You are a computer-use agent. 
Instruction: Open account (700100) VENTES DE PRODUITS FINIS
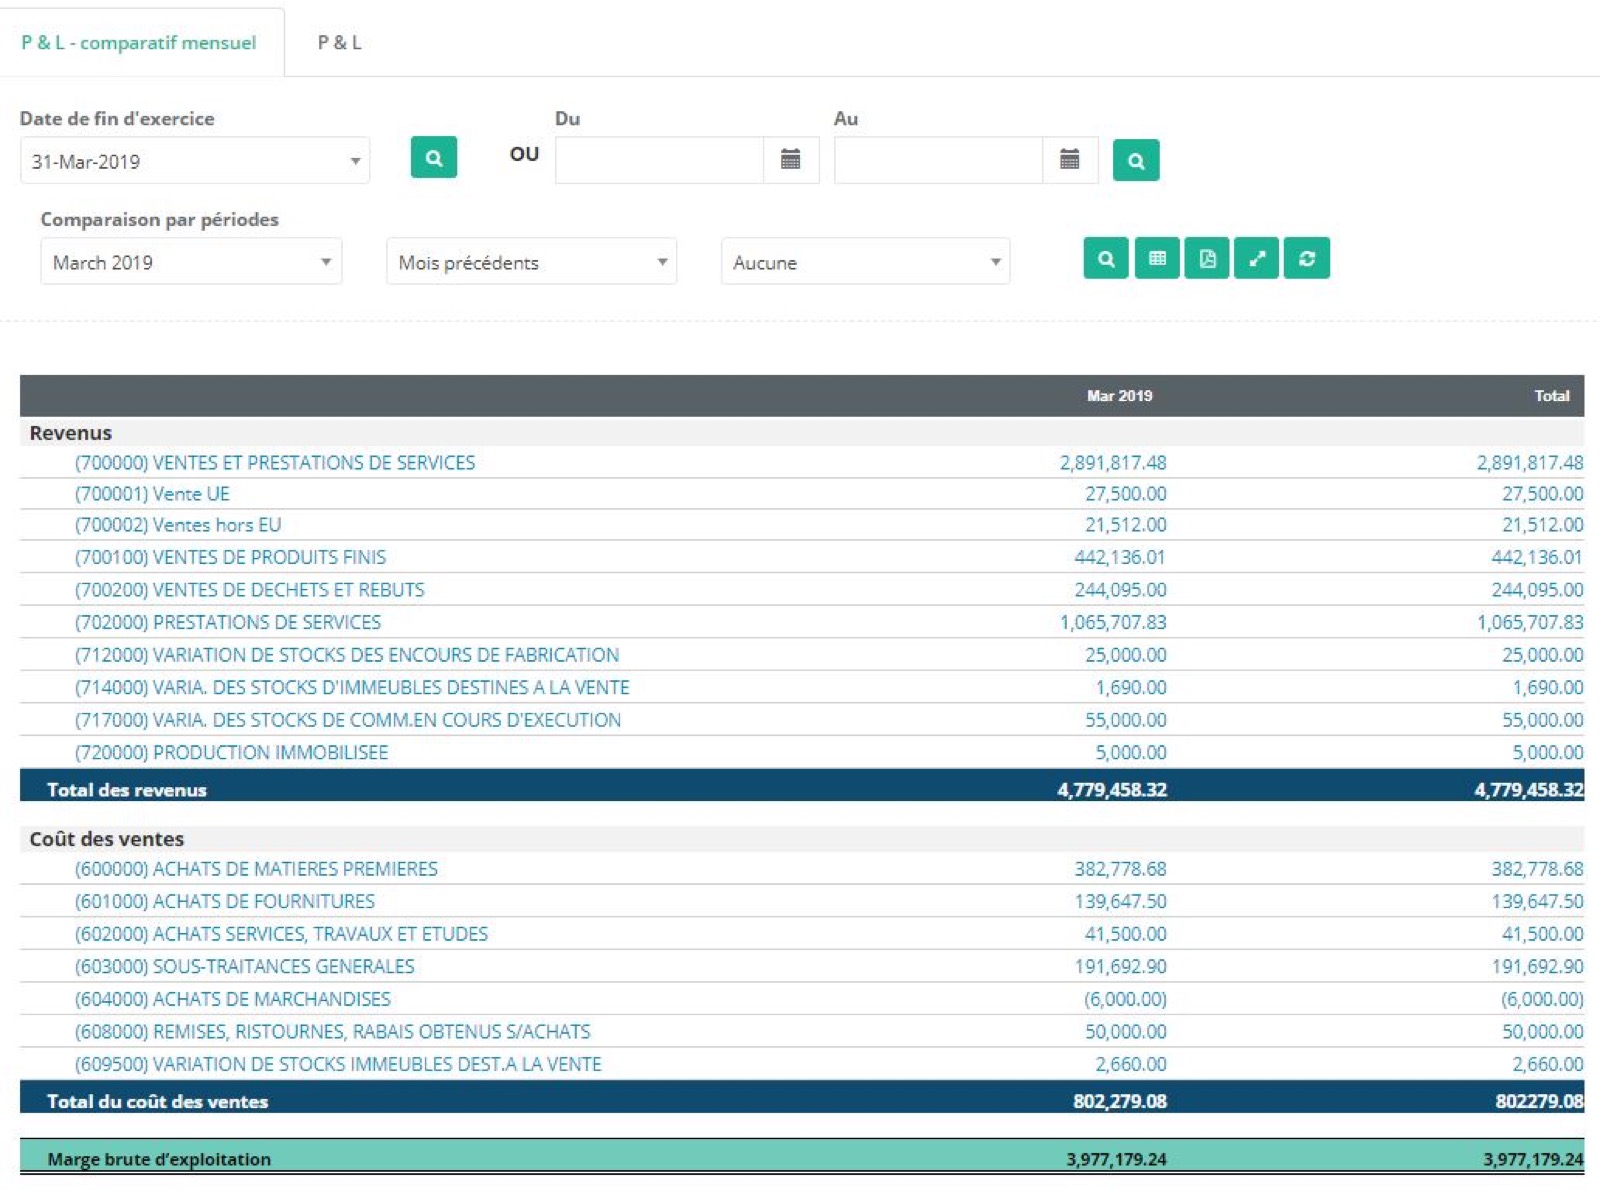point(230,557)
